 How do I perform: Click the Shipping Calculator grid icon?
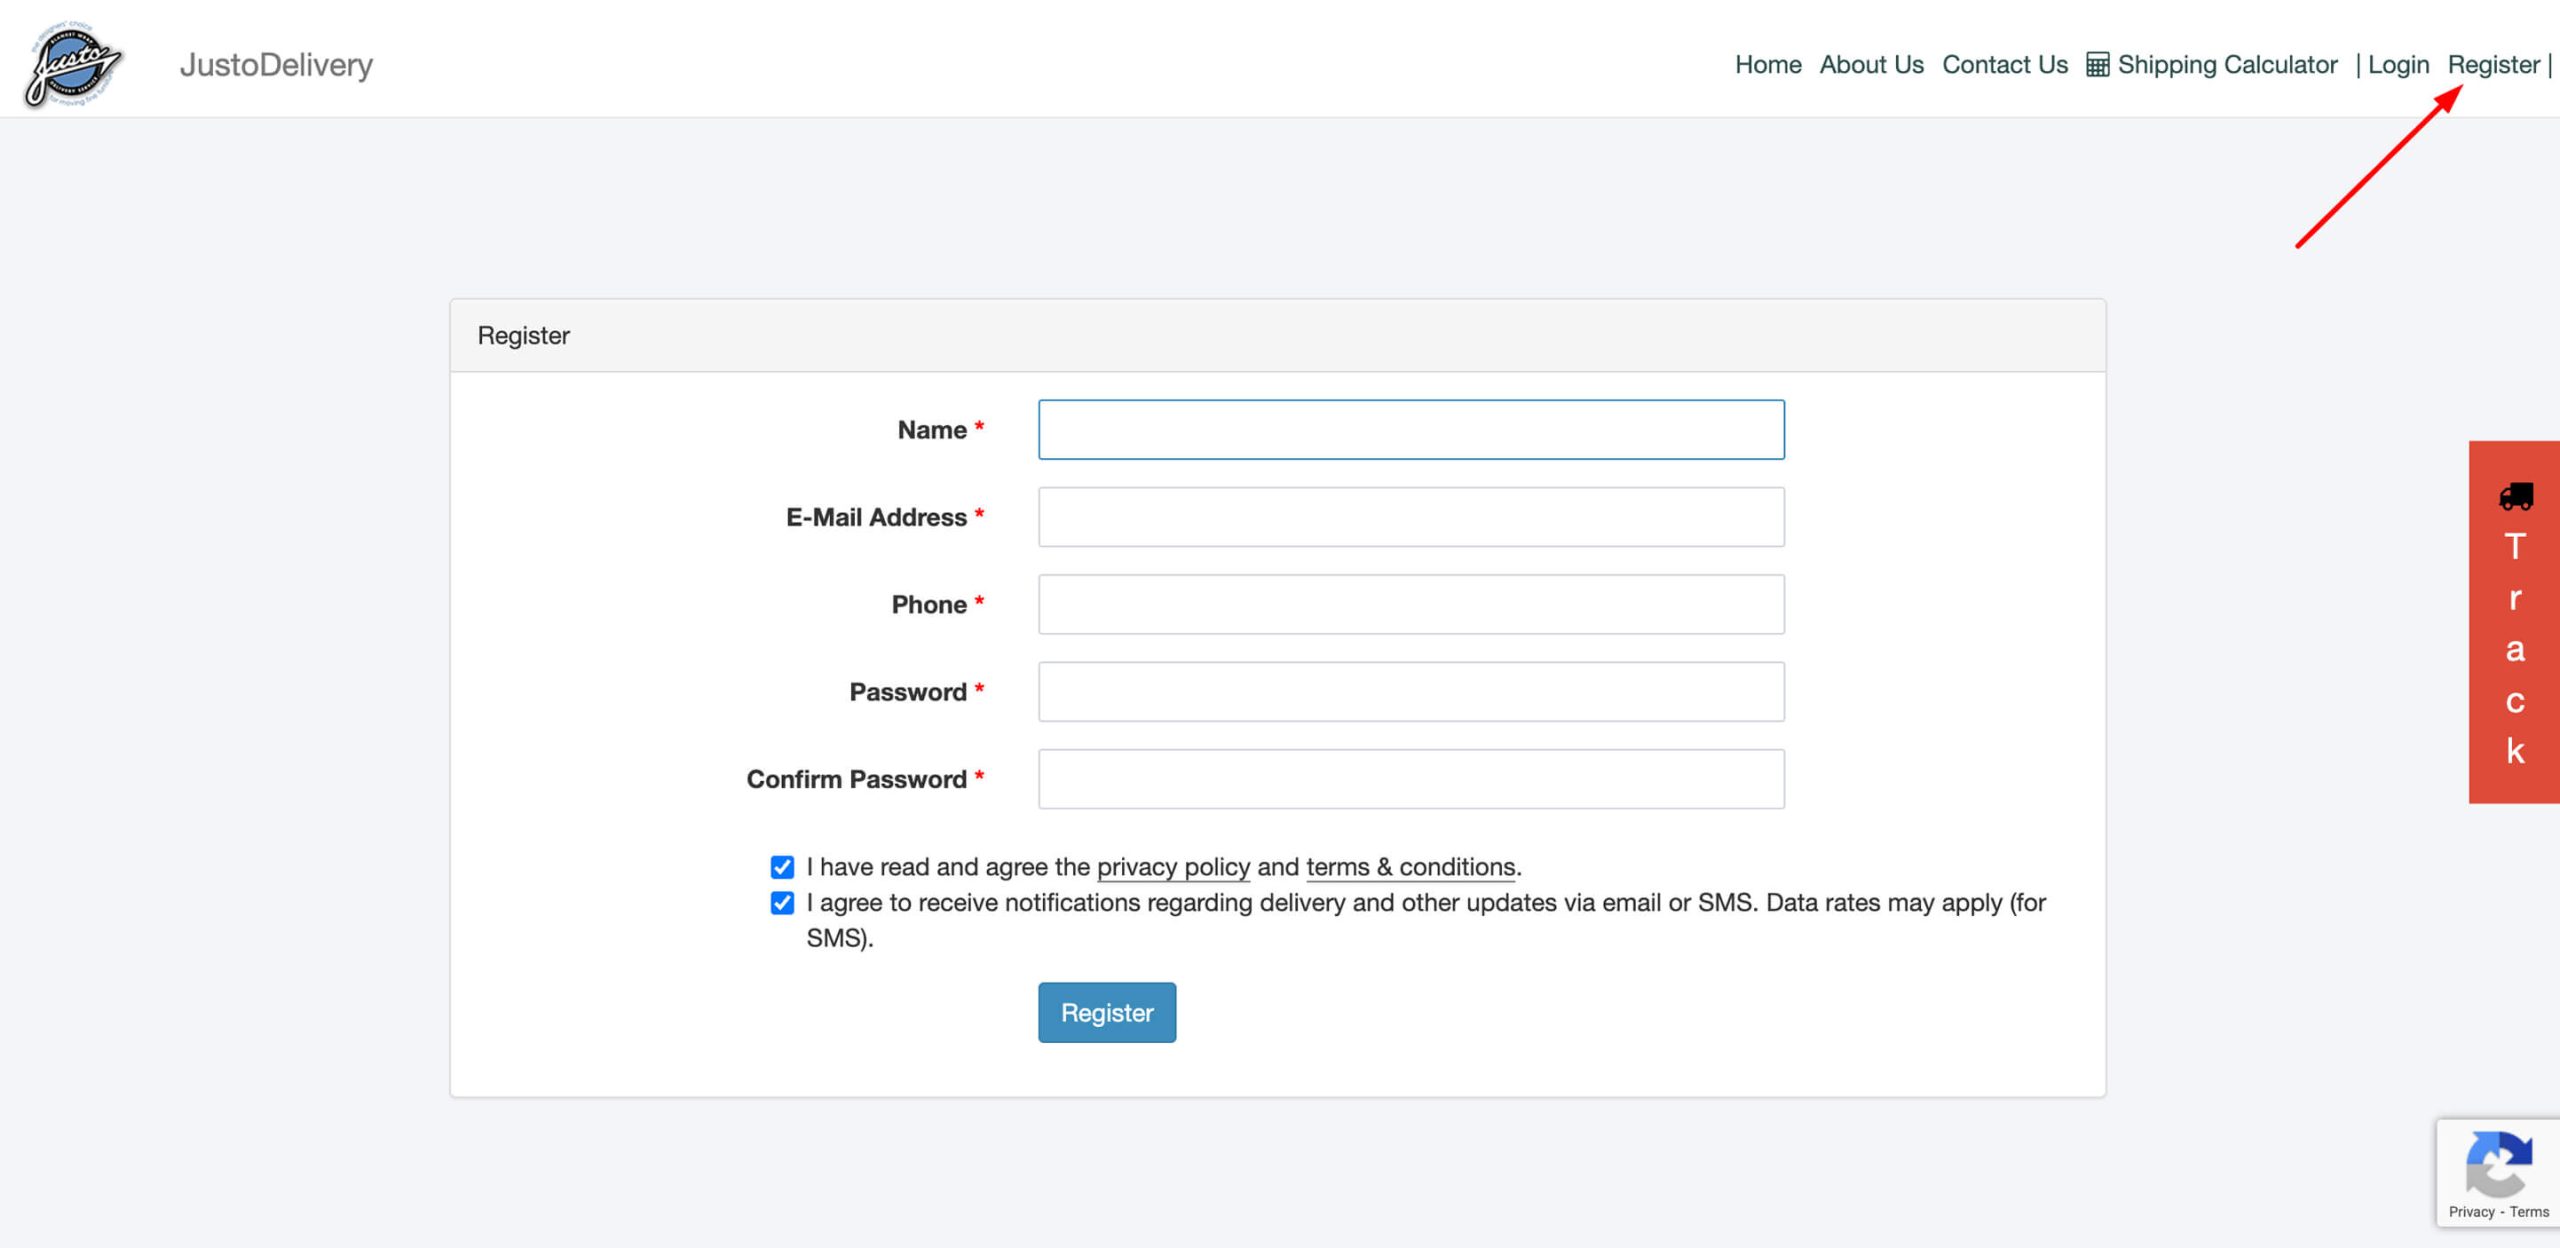(x=2097, y=65)
